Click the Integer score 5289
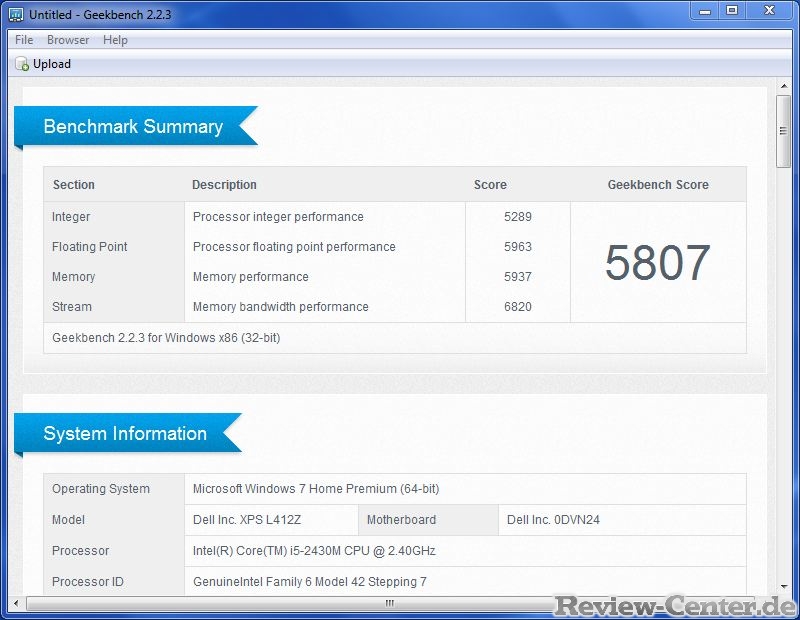The width and height of the screenshot is (800, 620). coord(518,217)
